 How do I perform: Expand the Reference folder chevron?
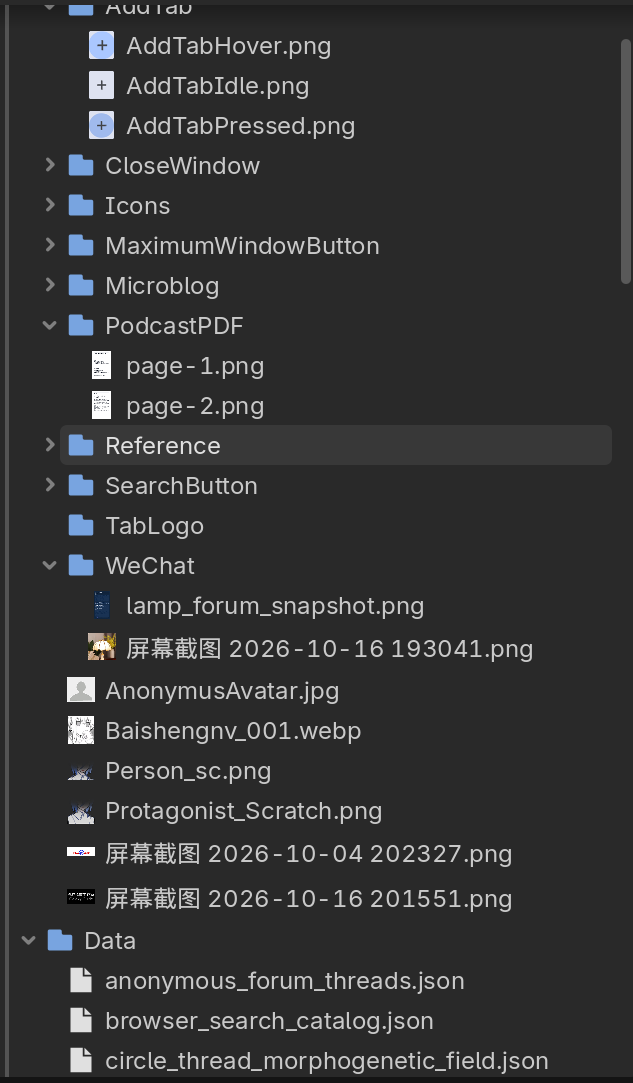coord(50,445)
